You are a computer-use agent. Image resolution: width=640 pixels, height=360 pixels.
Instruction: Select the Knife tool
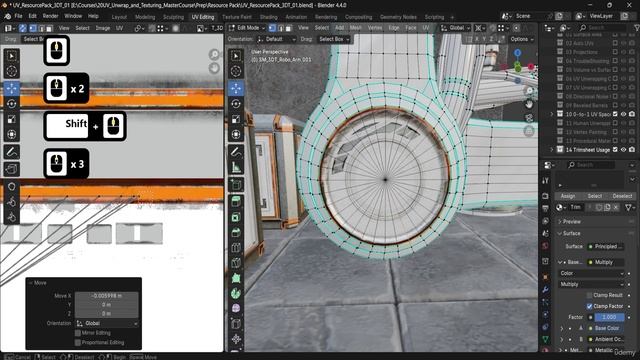(x=236, y=263)
